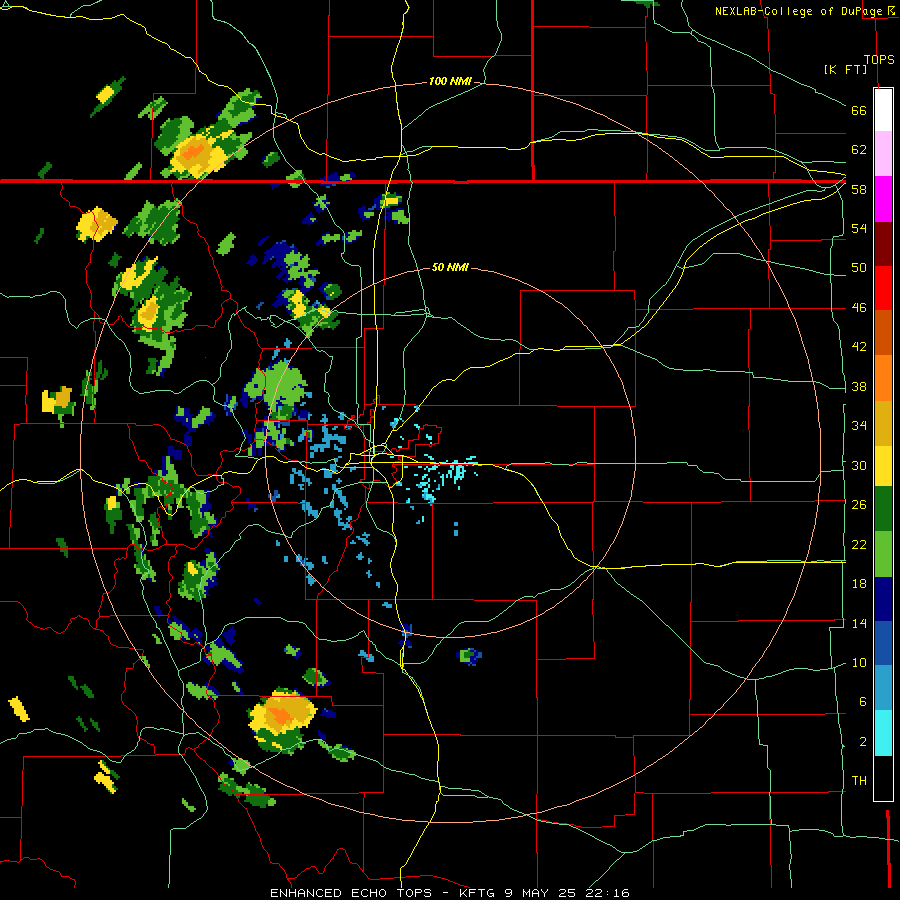Click the legend scale value 58
Screen dimensions: 900x900
[x=859, y=189]
